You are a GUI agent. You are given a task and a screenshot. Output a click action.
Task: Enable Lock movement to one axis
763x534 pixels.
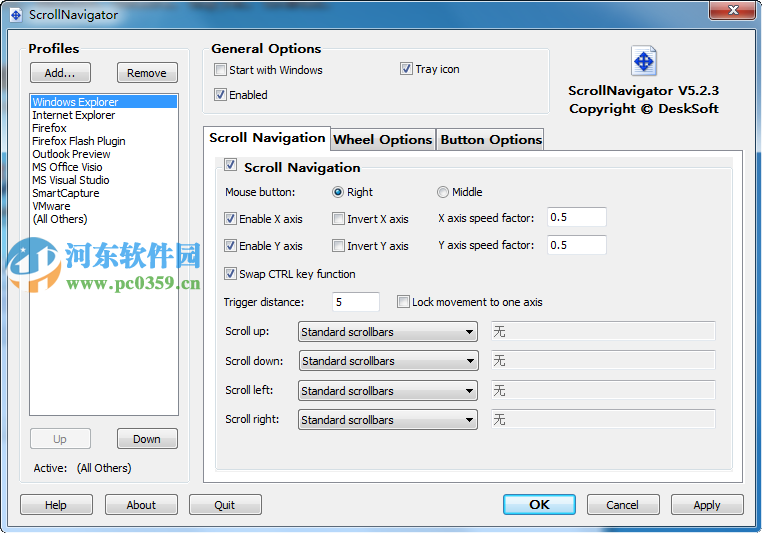coord(403,302)
